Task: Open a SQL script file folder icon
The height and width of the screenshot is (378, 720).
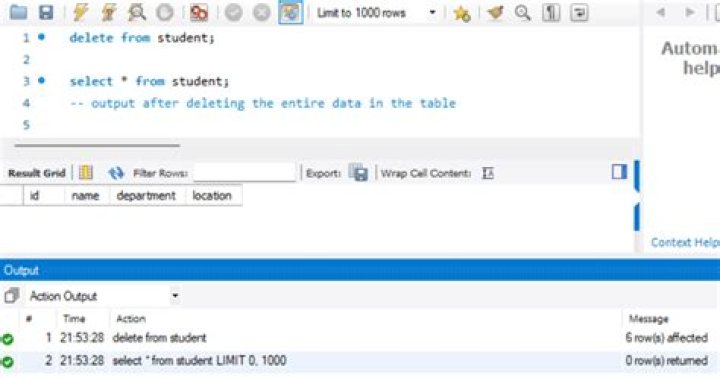Action: click(x=18, y=12)
